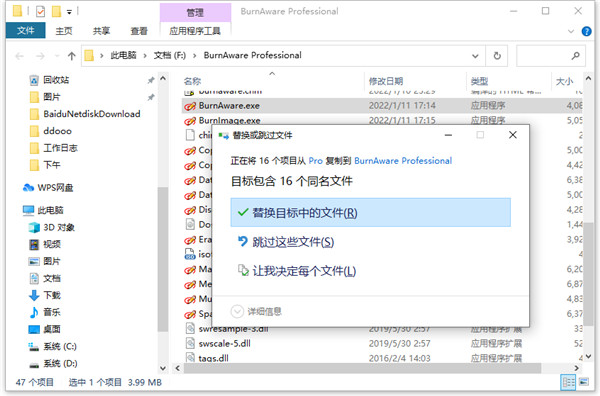Go up one folder level

(72, 56)
